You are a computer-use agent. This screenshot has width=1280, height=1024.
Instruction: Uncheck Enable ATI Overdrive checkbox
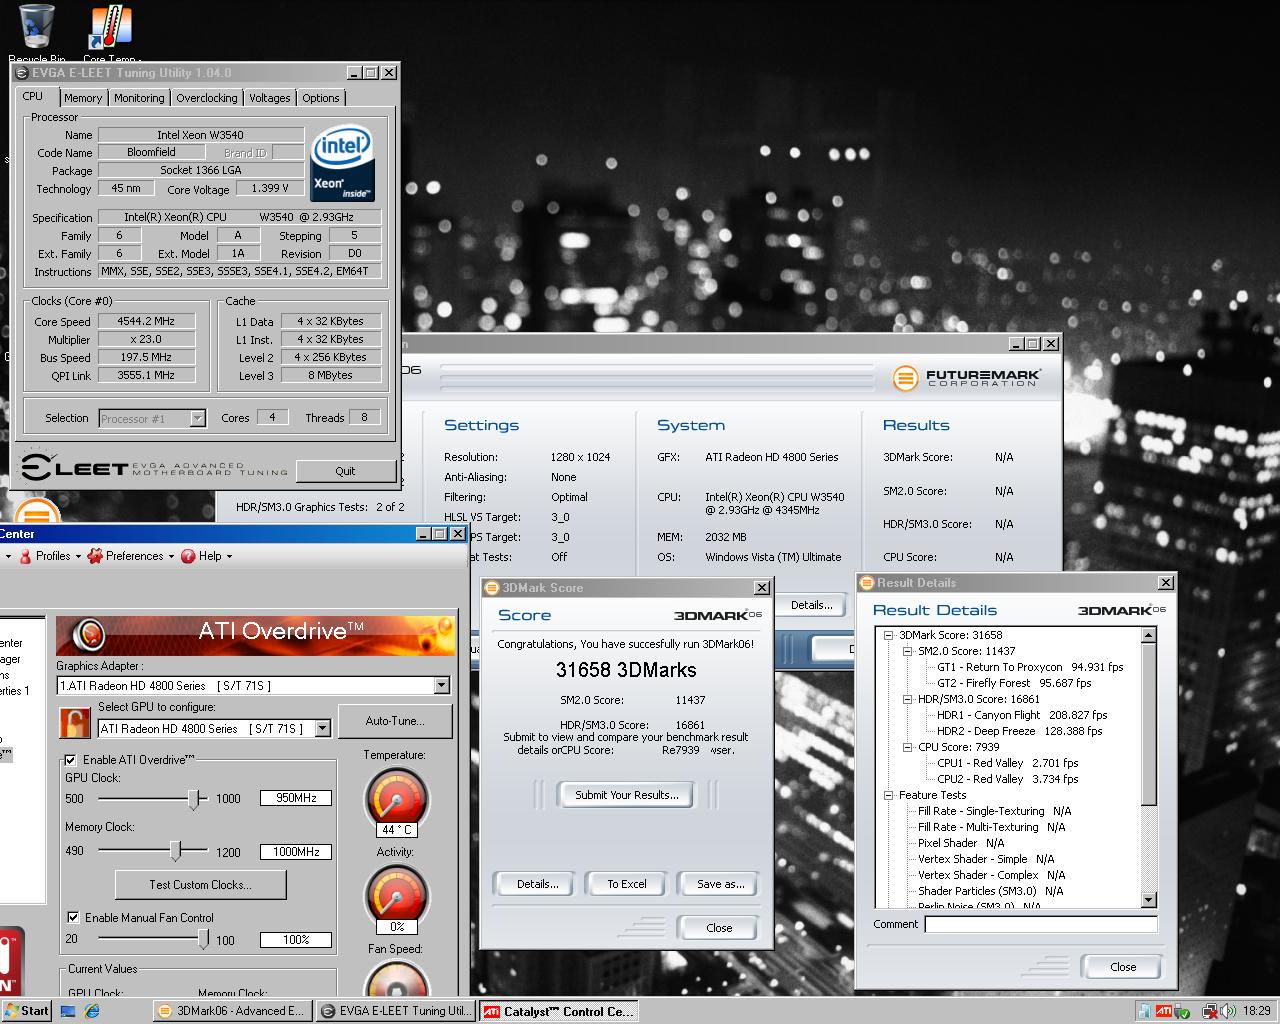(71, 760)
